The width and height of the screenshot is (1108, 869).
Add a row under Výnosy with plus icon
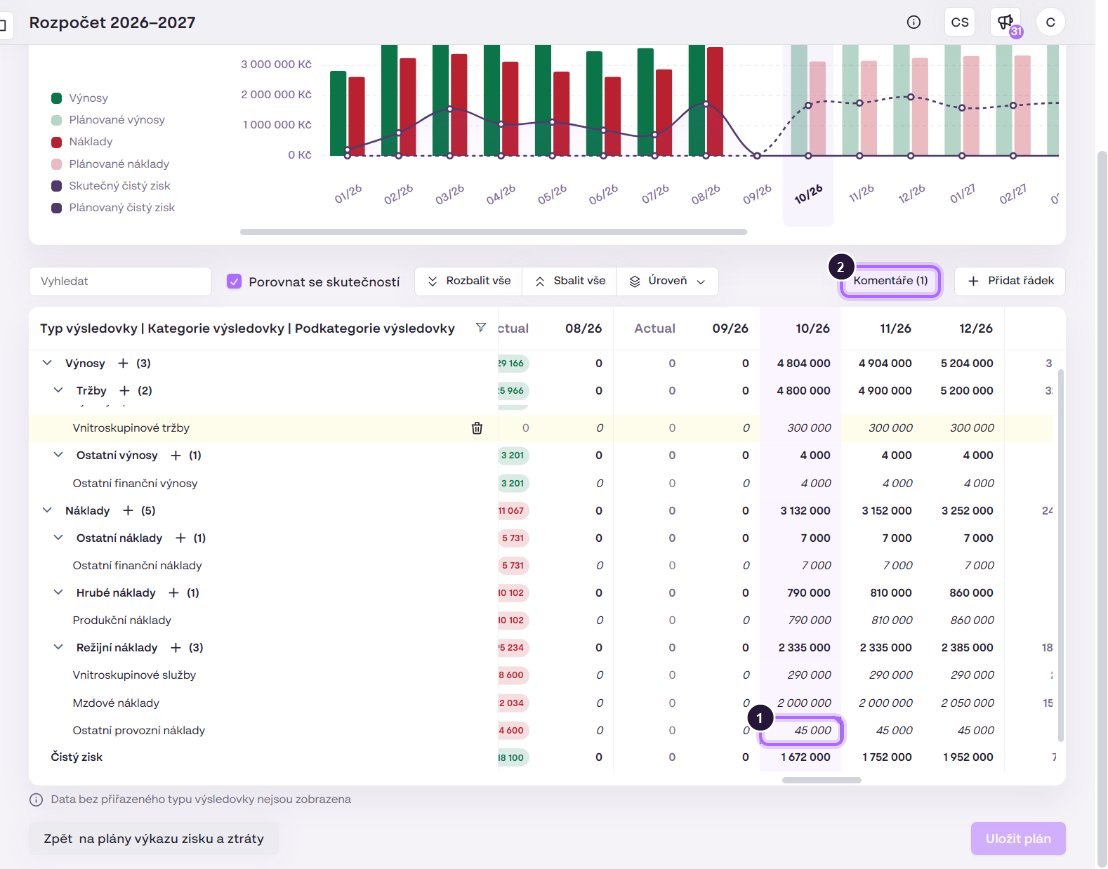pyautogui.click(x=123, y=363)
